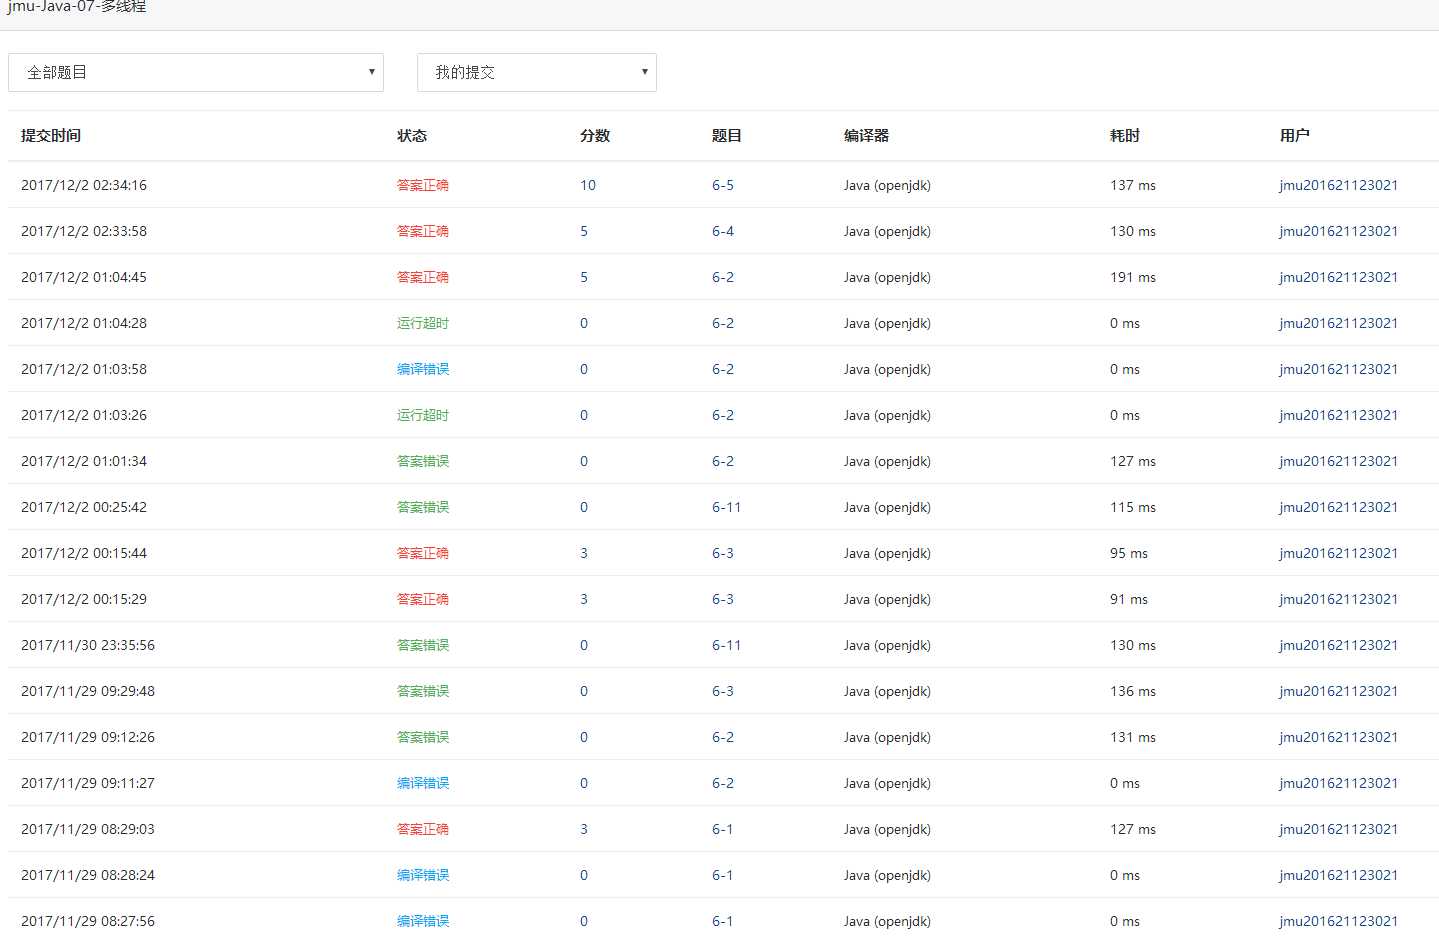Select the 91 ms time value
Viewport: 1439px width, 942px height.
[1129, 599]
